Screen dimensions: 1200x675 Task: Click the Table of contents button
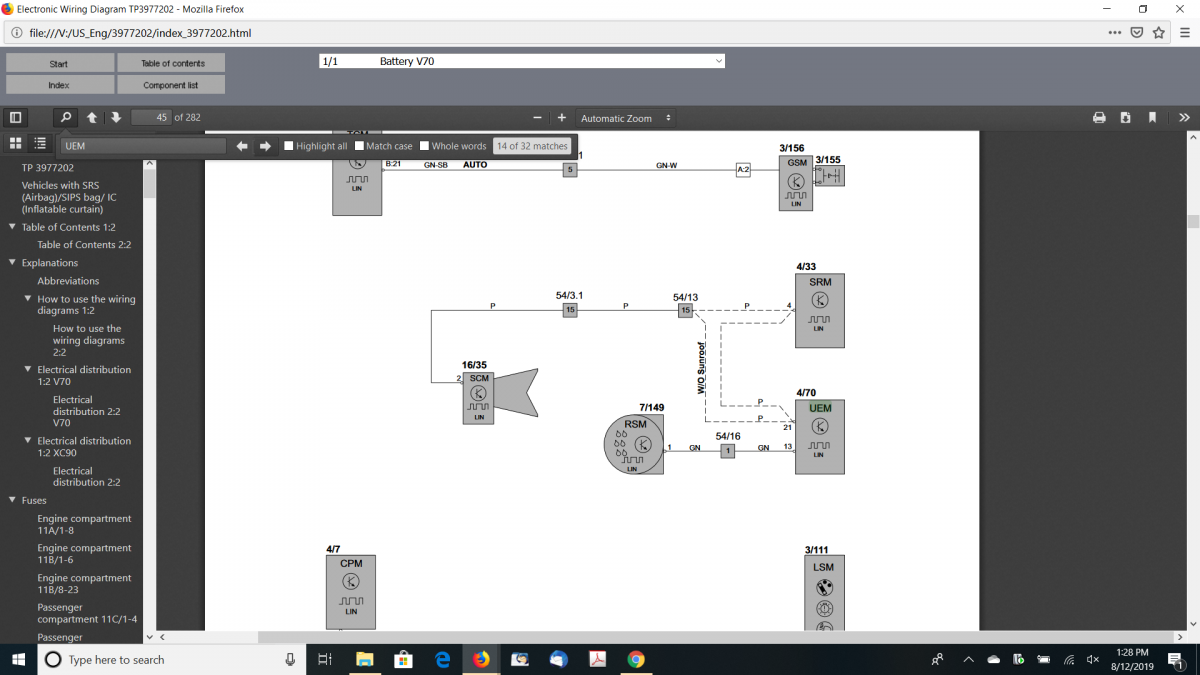tap(172, 63)
